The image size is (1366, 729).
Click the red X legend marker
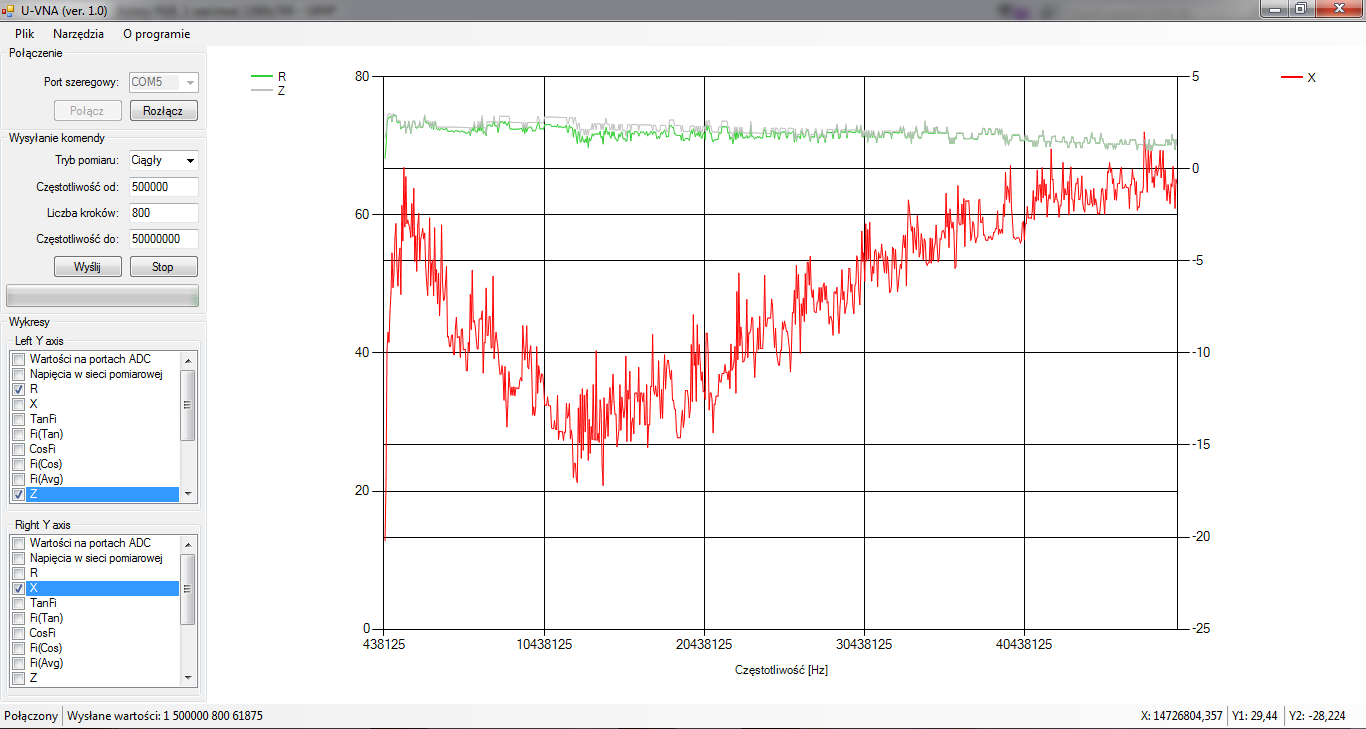point(1291,77)
